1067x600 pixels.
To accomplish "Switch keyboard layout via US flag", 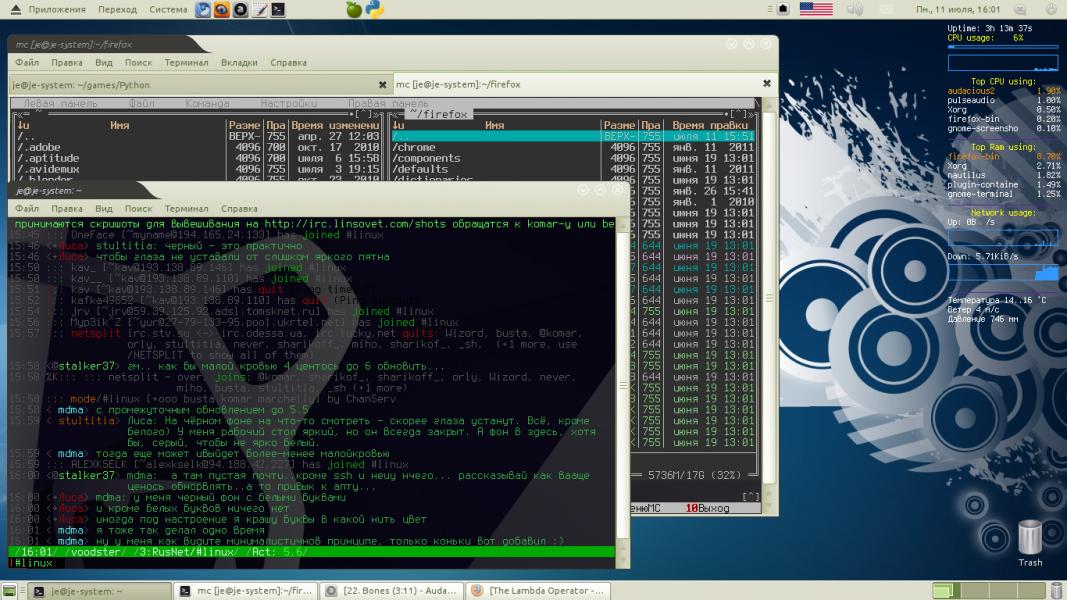I will click(x=816, y=9).
